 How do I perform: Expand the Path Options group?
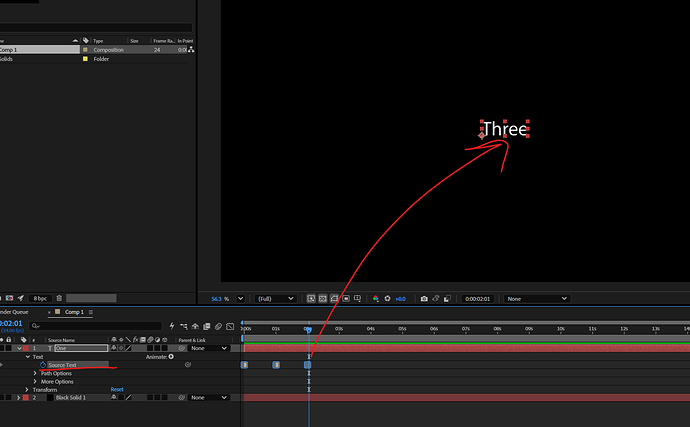[x=35, y=373]
